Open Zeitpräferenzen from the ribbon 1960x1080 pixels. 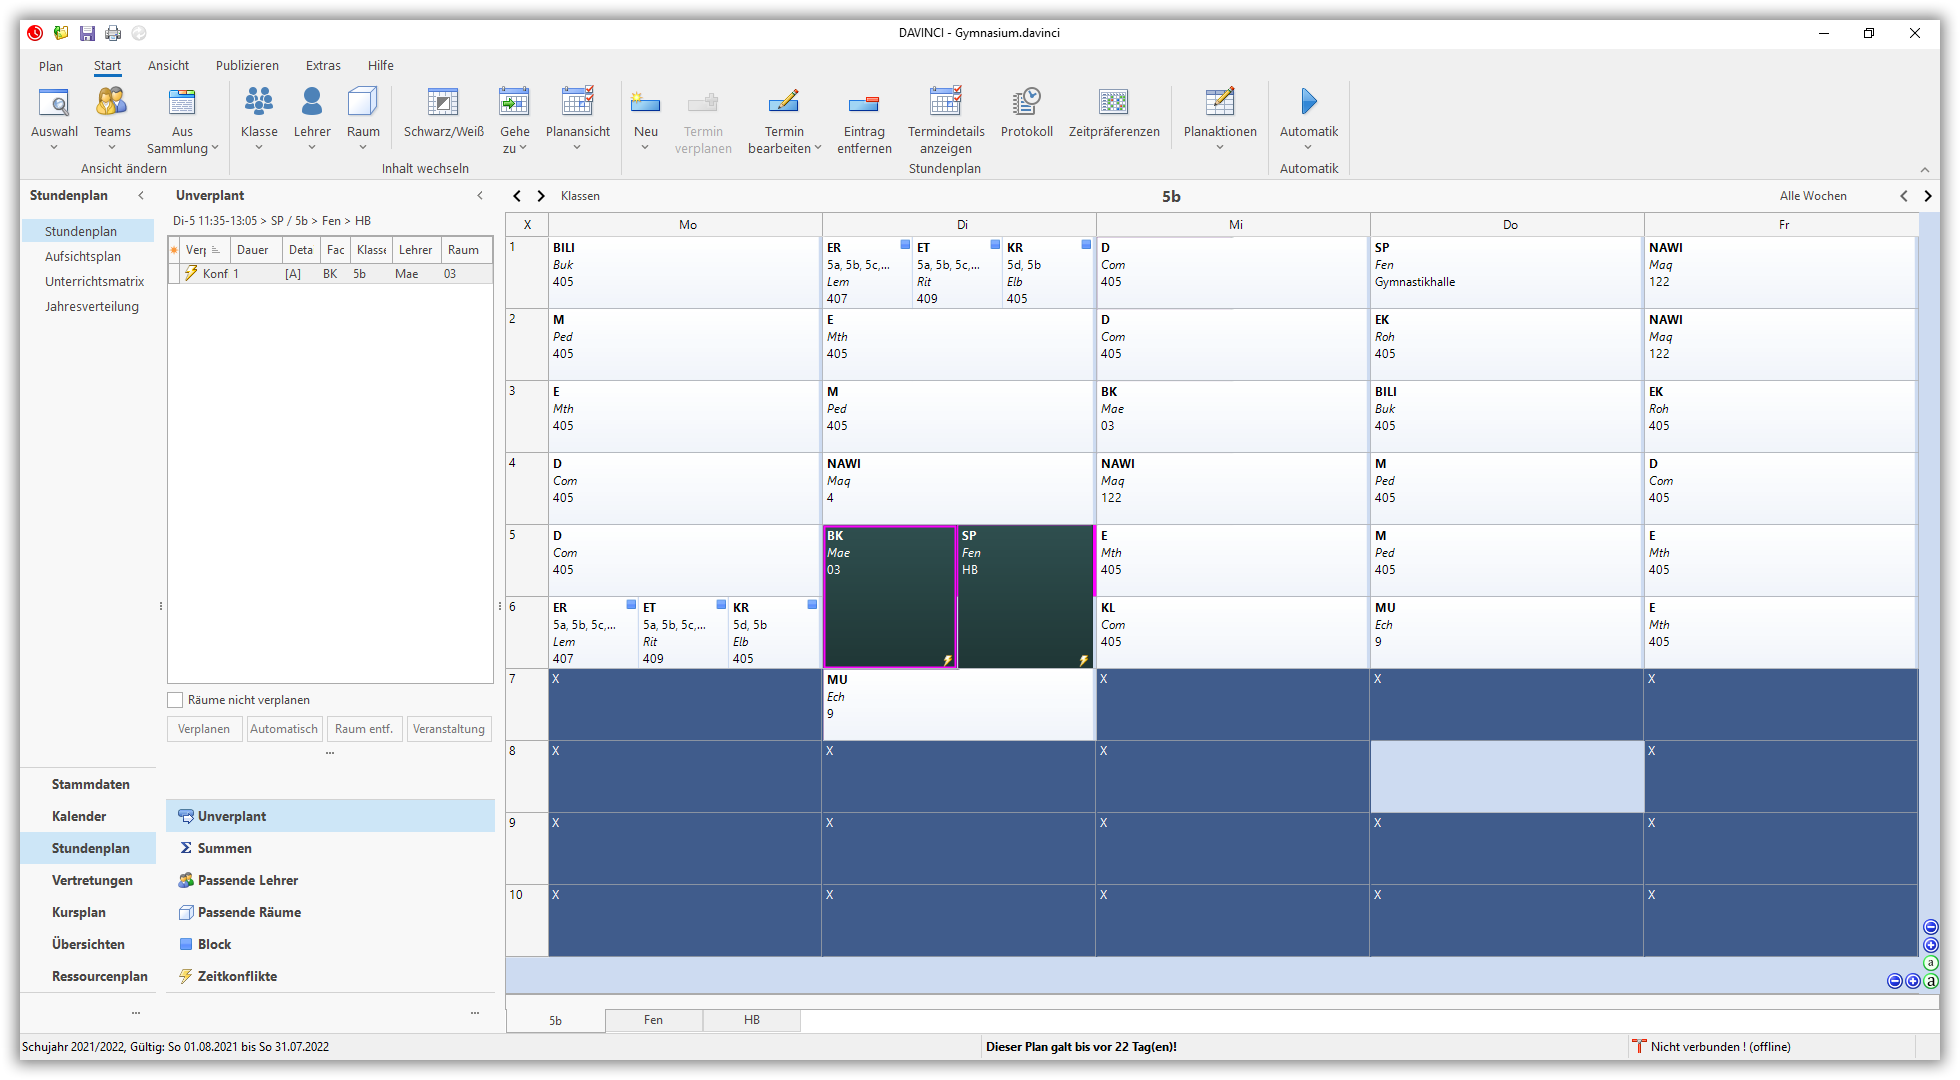tap(1113, 102)
